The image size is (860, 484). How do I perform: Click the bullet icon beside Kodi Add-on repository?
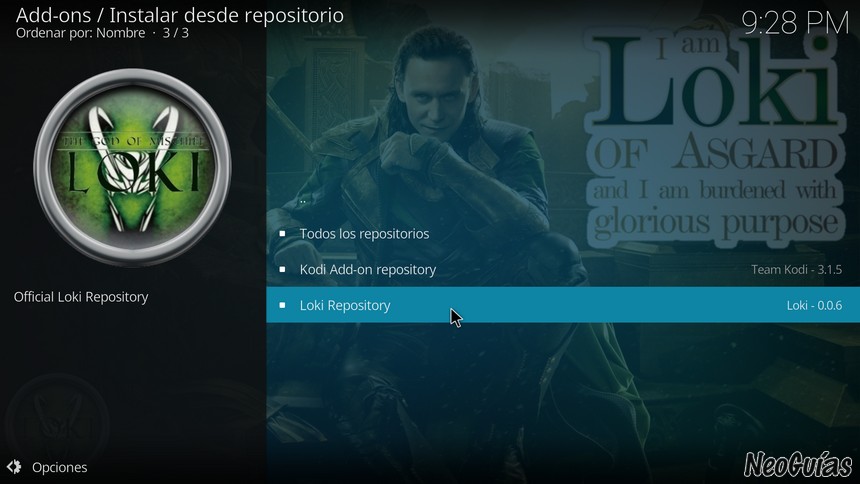282,269
